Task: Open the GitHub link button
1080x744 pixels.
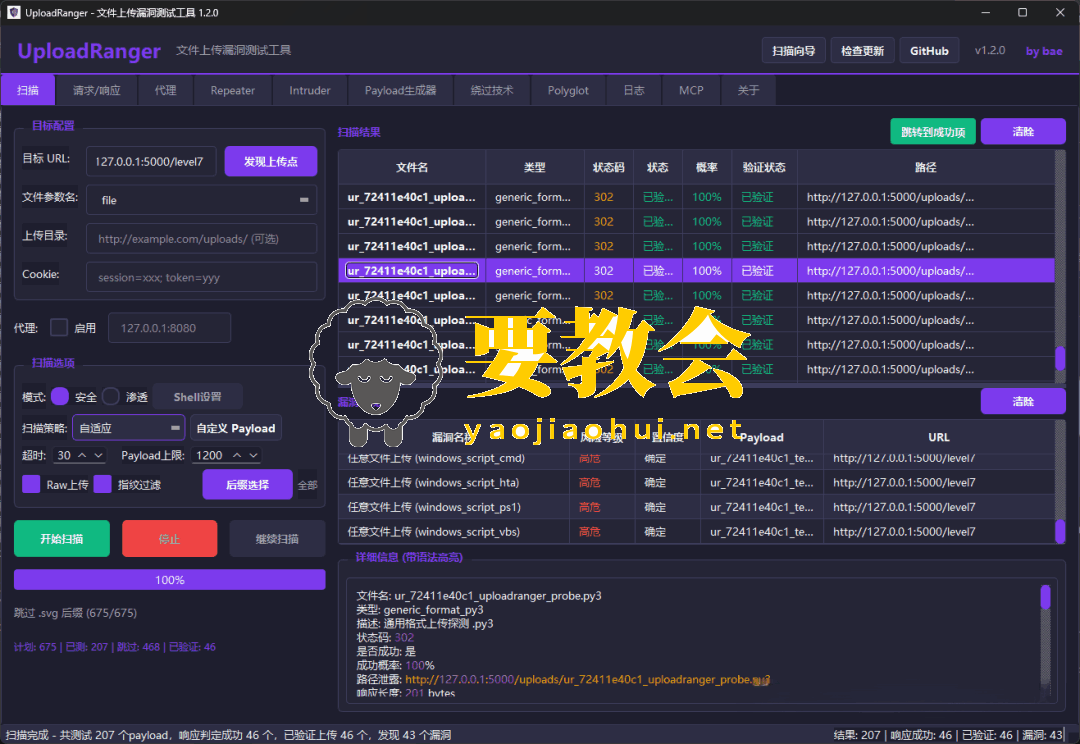Action: click(929, 50)
